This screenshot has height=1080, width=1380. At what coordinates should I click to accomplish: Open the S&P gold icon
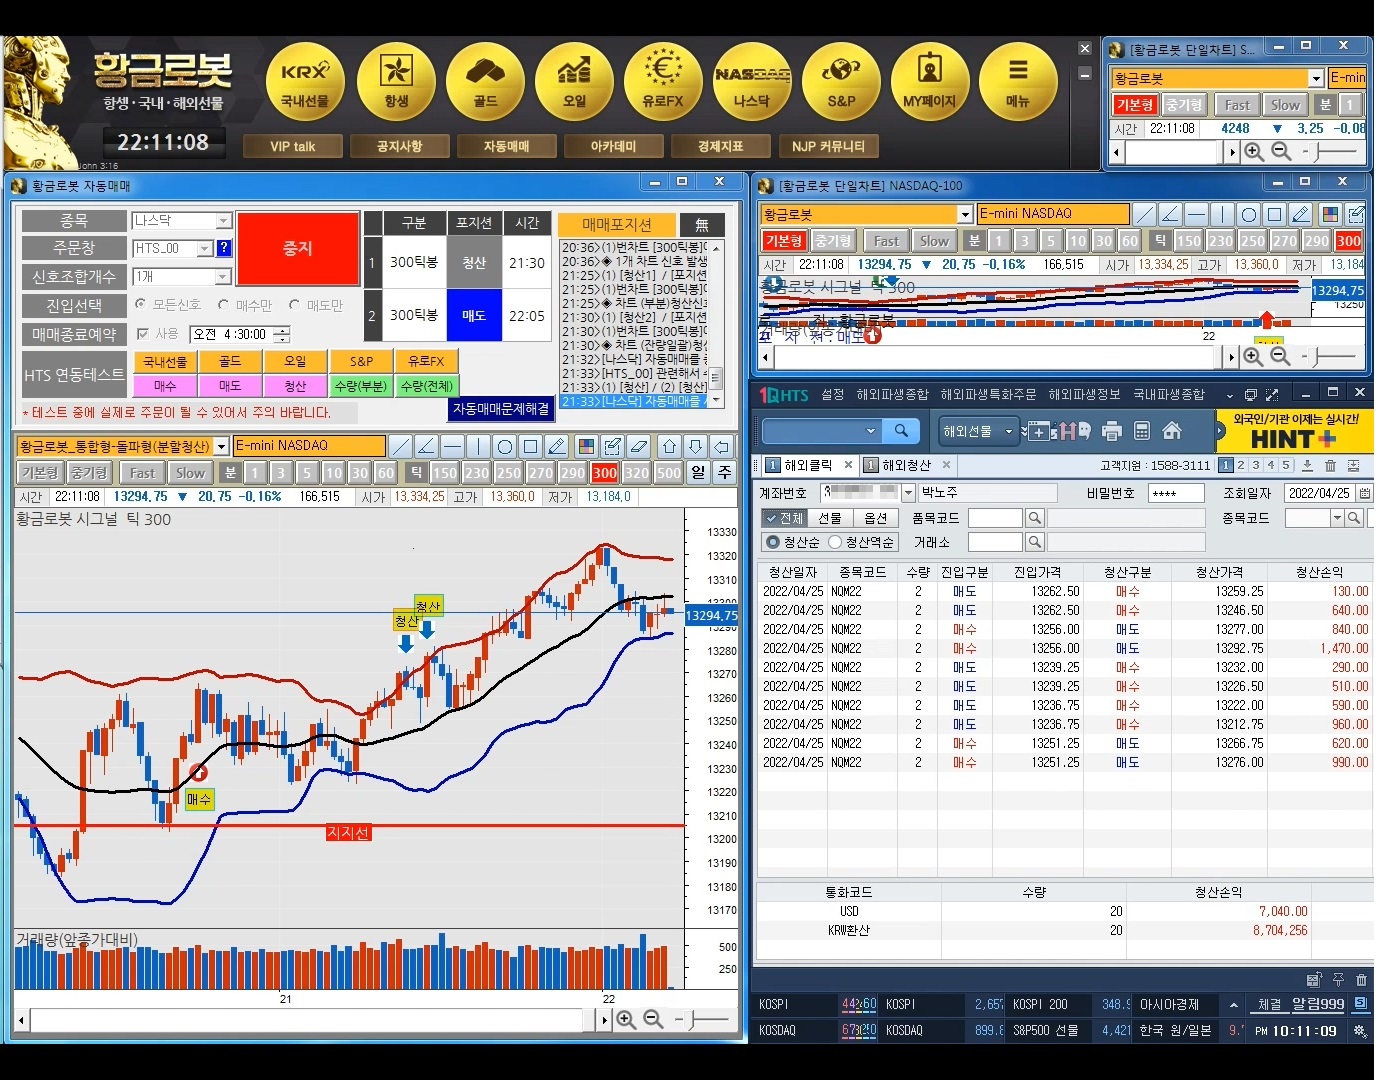click(841, 81)
